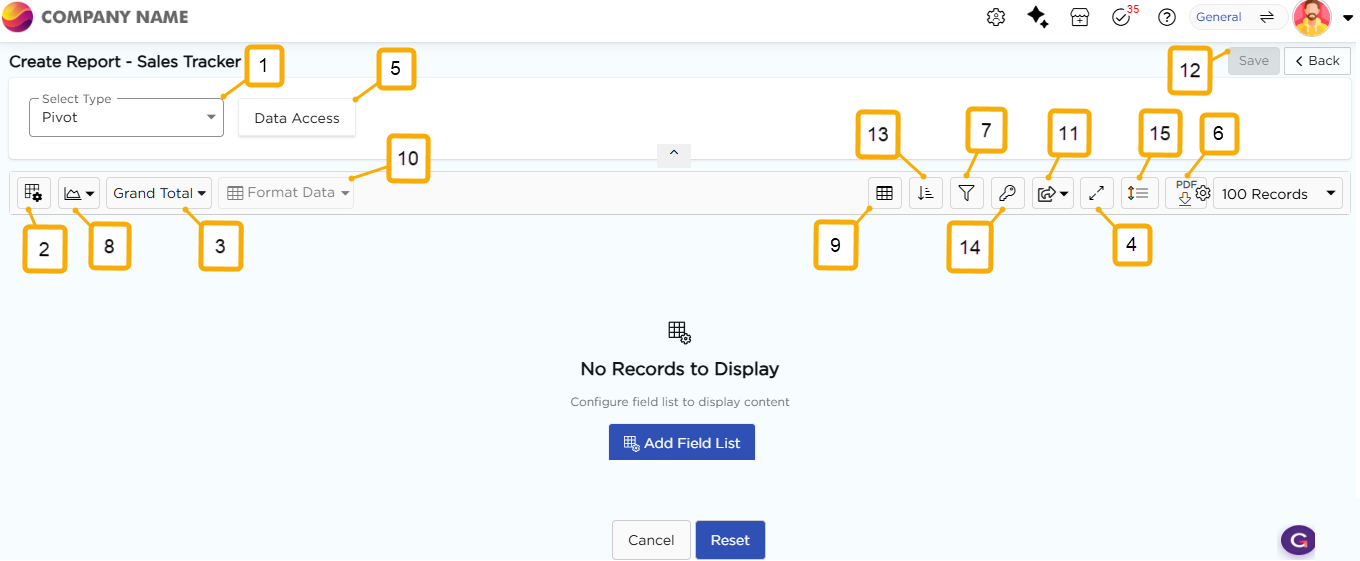This screenshot has width=1360, height=561.
Task: Open the field list settings icon
Action: pos(34,193)
